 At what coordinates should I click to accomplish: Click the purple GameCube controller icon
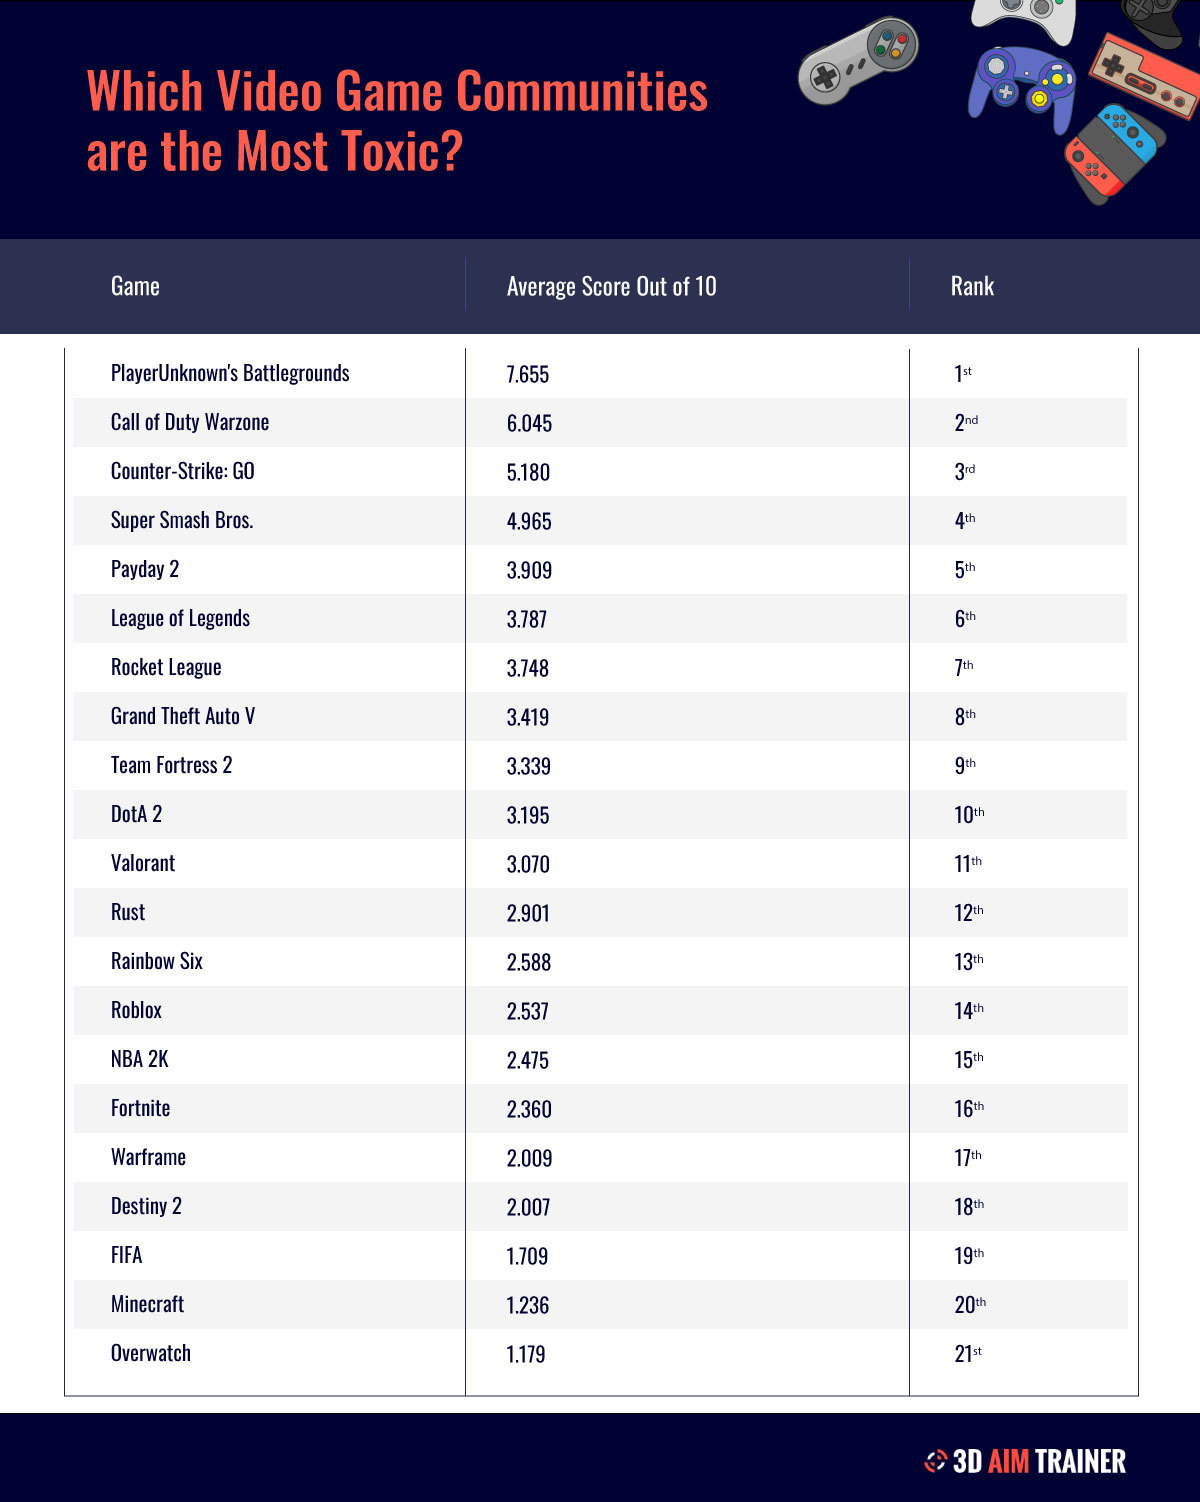(1022, 86)
